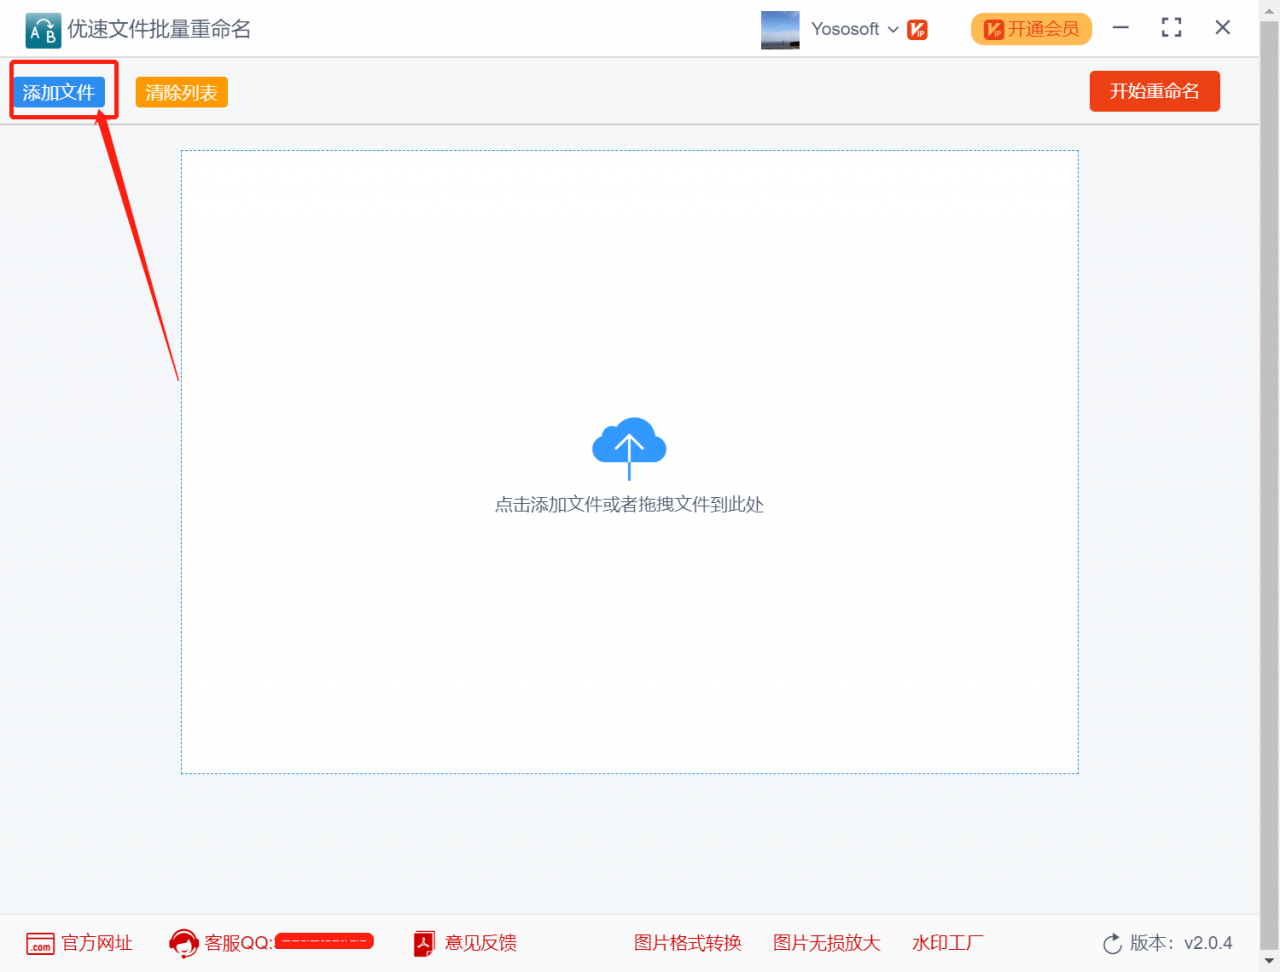Screen dimensions: 1280x972
Task: Open the 图片无损放大 link
Action: (x=827, y=943)
